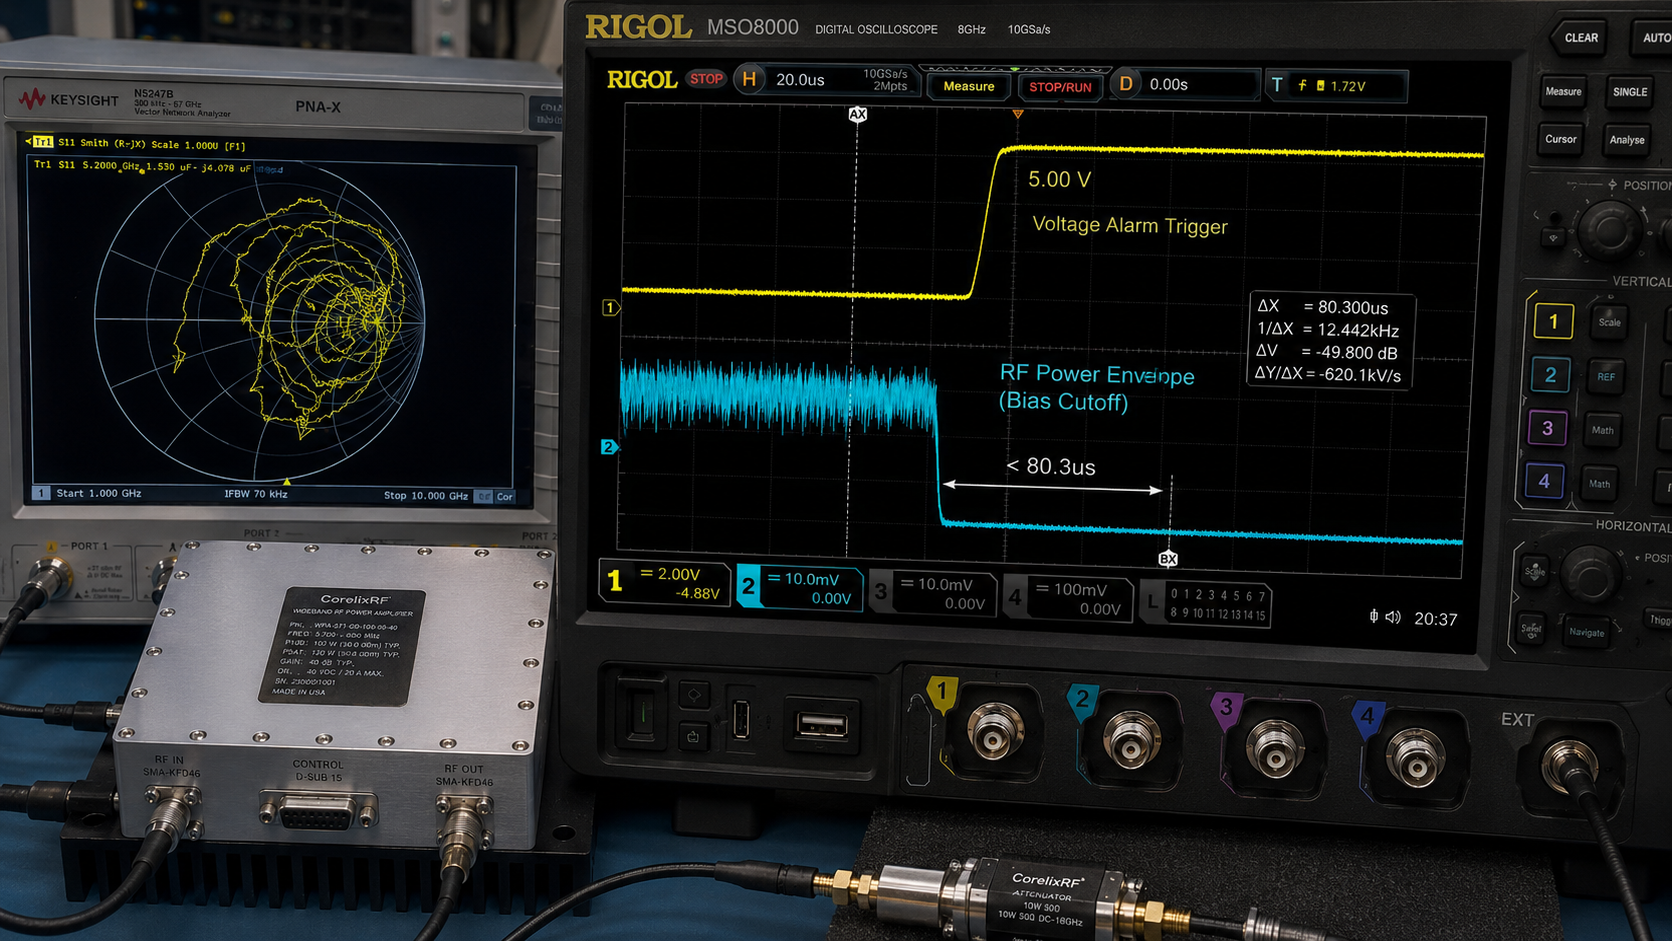Tap the cursor measurement readout box
This screenshot has width=1672, height=941.
click(1329, 340)
